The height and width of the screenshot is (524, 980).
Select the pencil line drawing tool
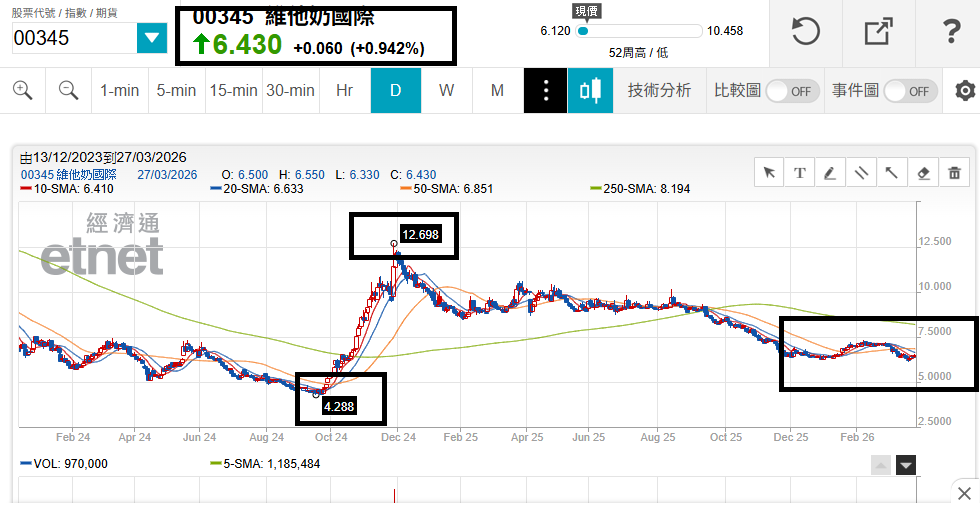[x=830, y=173]
